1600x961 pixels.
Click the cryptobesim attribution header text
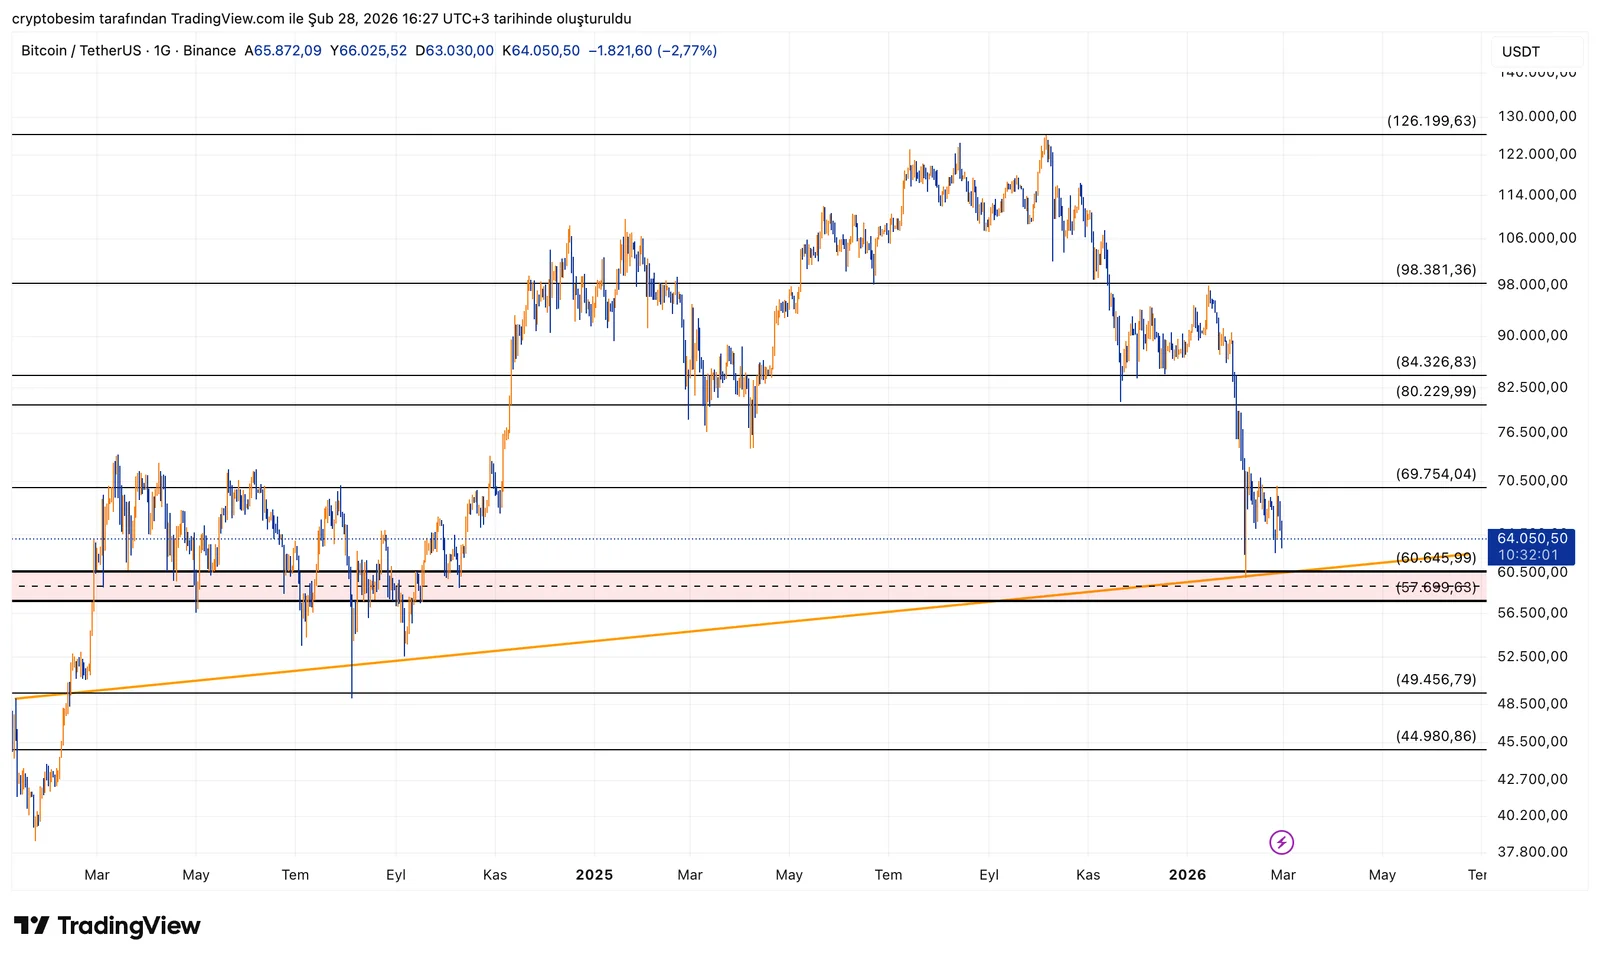click(x=321, y=19)
